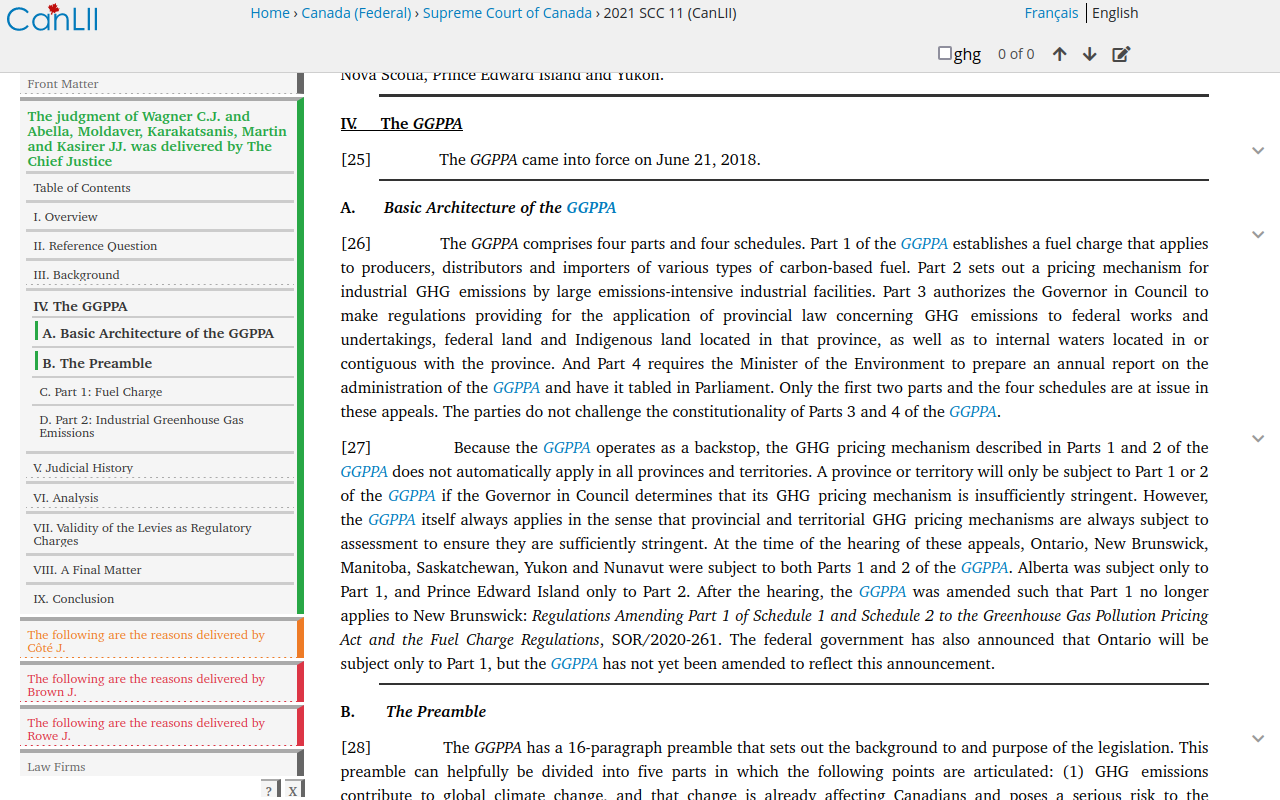This screenshot has width=1280, height=800.
Task: Open Canada (Federal) breadcrumb link
Action: point(356,13)
